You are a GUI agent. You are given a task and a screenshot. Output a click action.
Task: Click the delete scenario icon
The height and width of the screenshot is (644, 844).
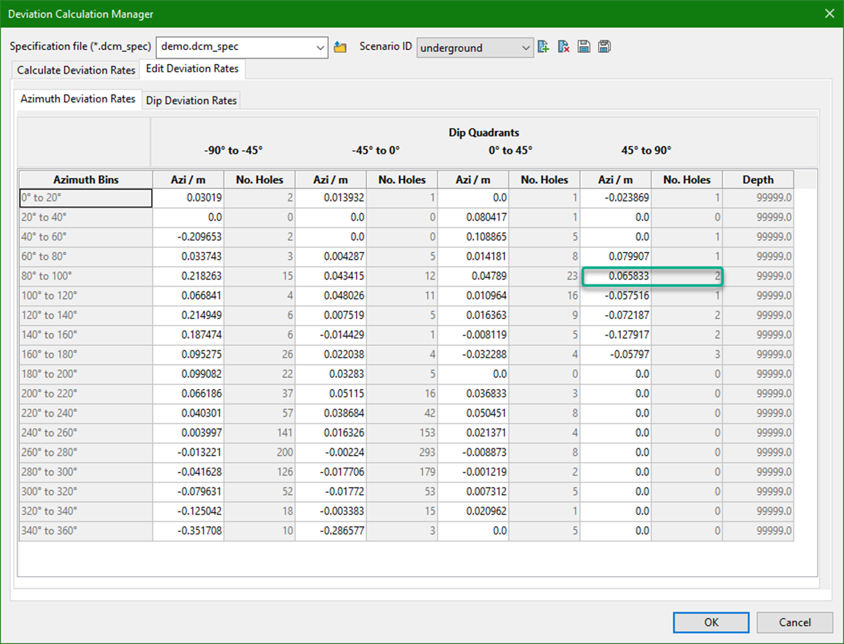point(563,47)
